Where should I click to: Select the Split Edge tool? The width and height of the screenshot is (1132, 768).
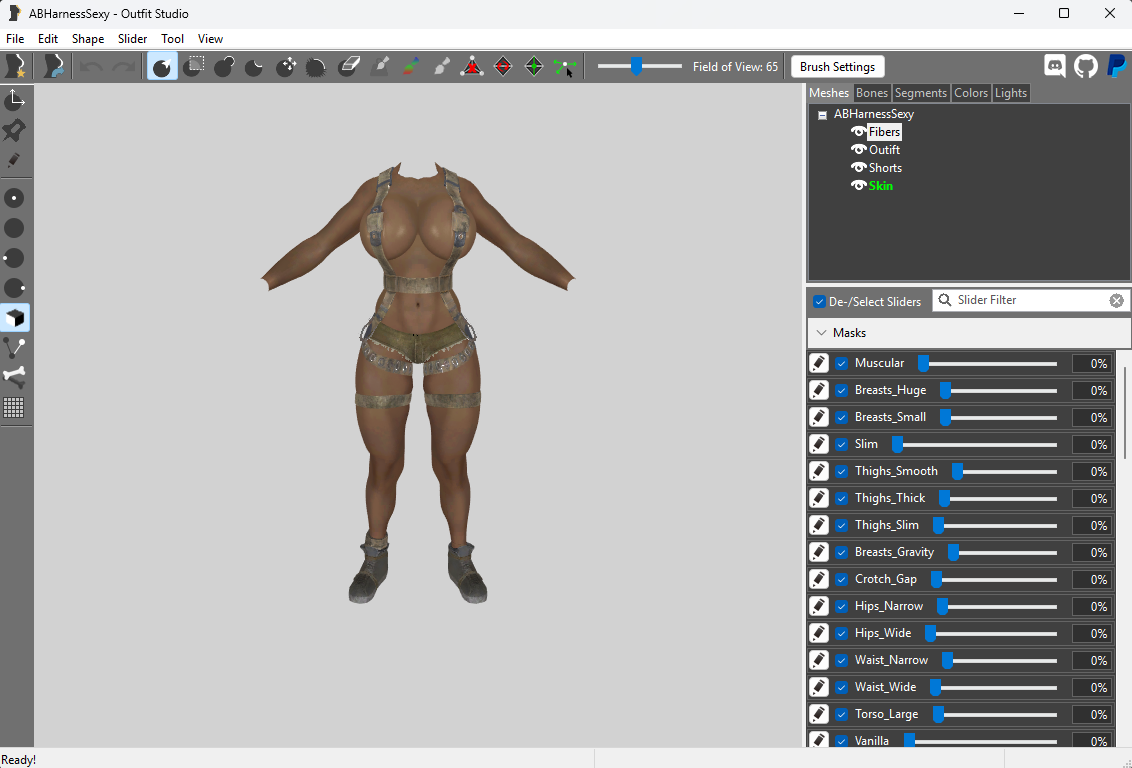[x=534, y=66]
